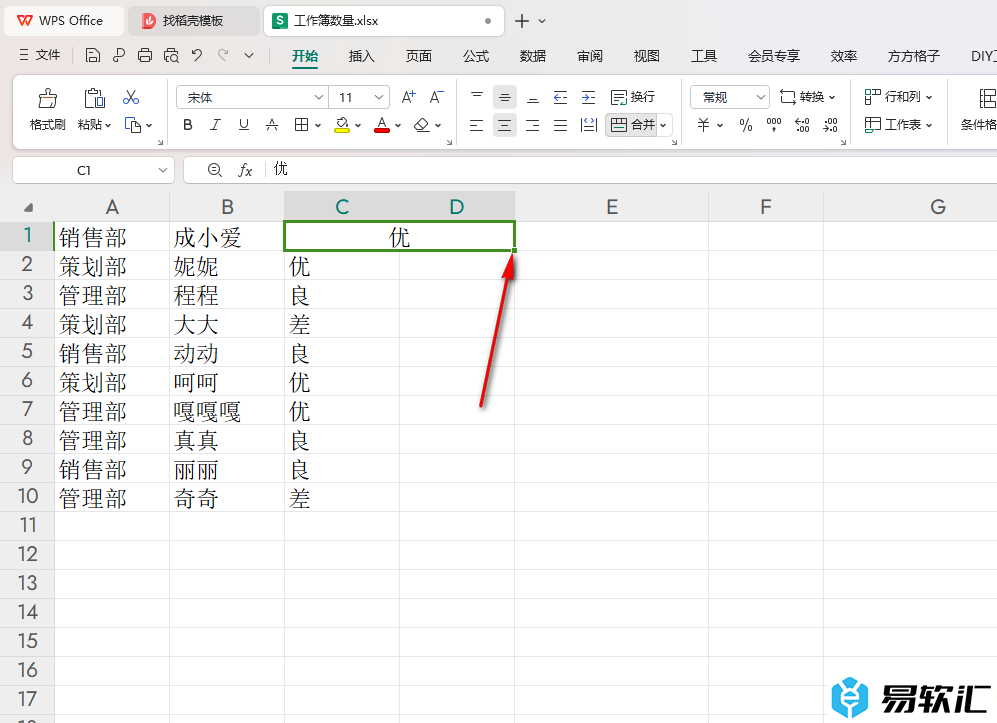Click the Eraser clear icon
This screenshot has width=997, height=723.
pyautogui.click(x=421, y=125)
